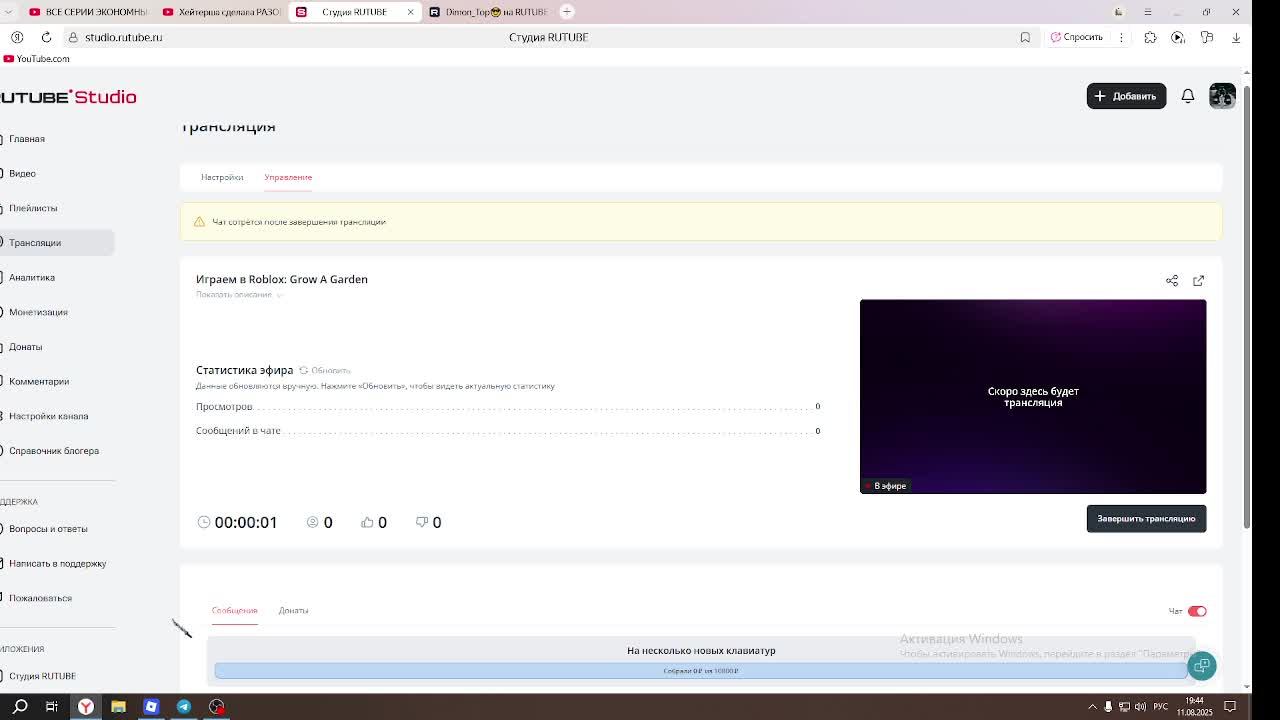This screenshot has width=1280, height=720.
Task: Open Telegram from the taskbar
Action: (184, 707)
